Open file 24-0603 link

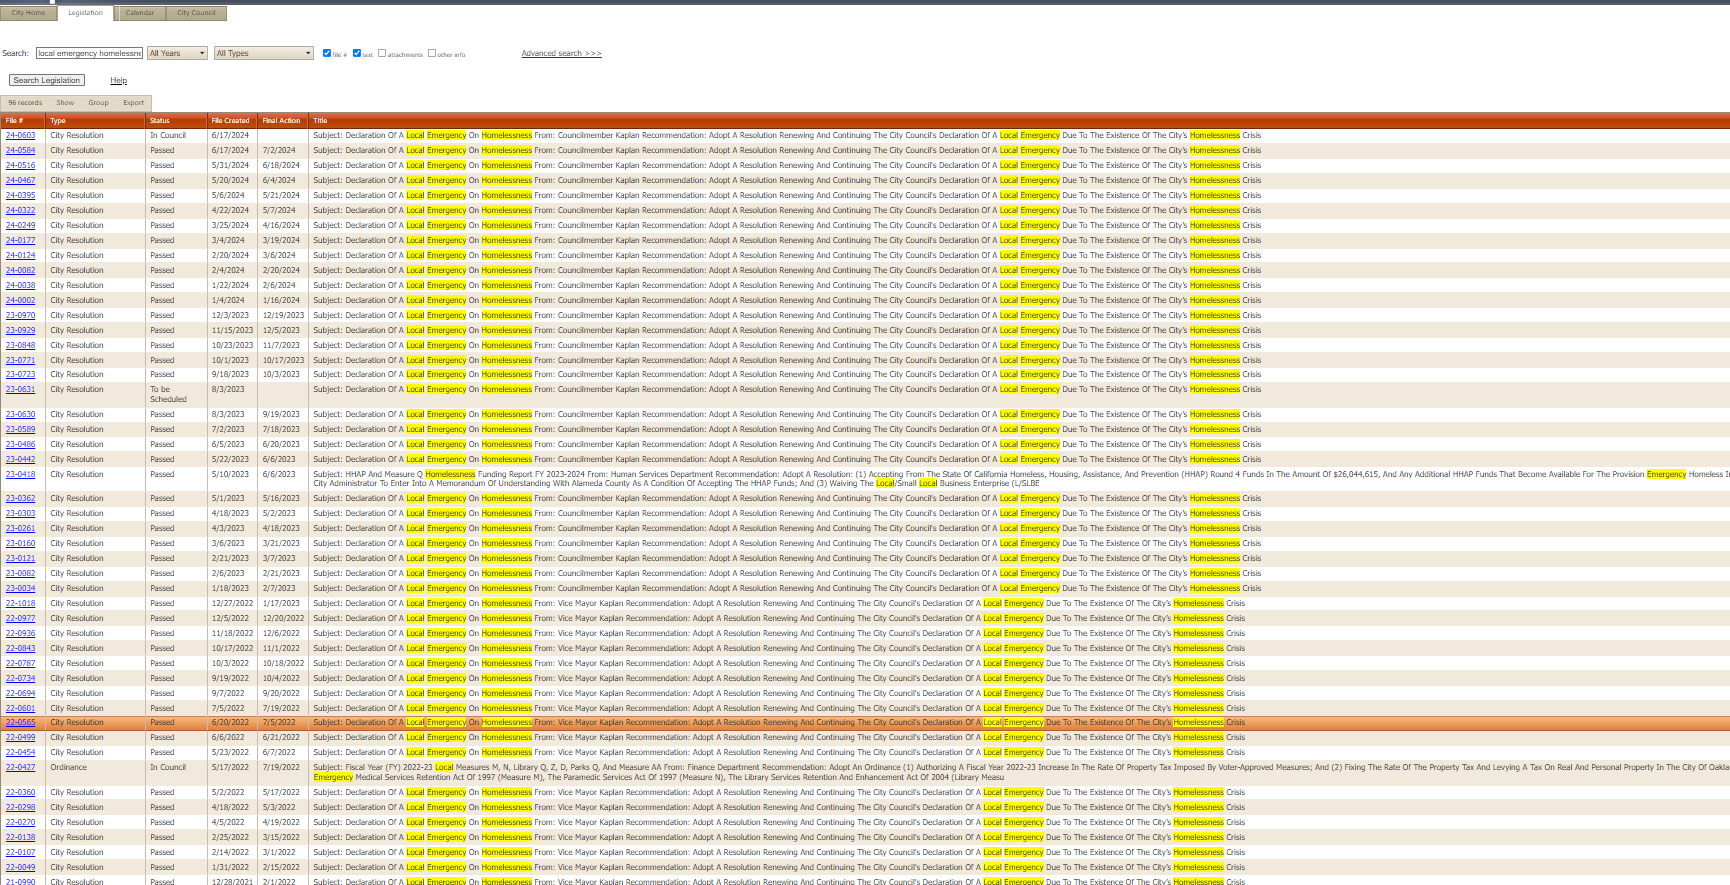click(20, 136)
